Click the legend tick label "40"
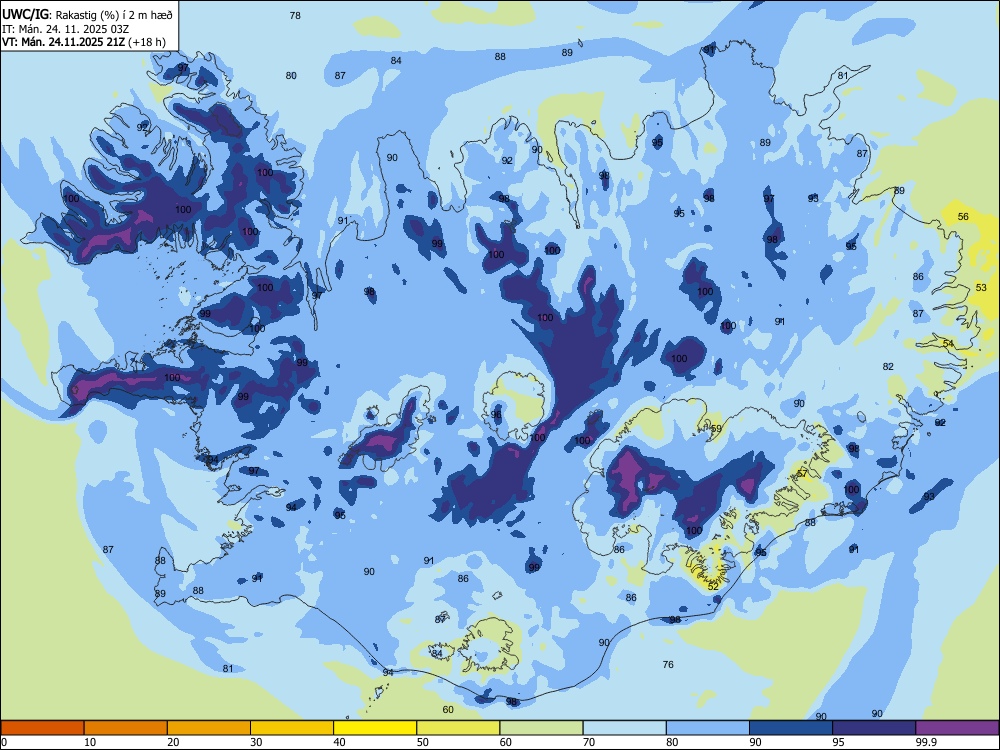The image size is (1000, 750). point(339,742)
